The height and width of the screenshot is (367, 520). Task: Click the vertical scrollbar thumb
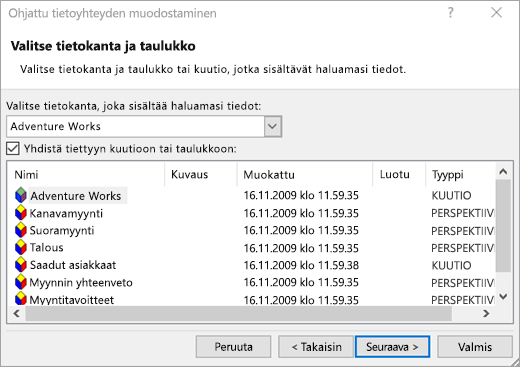[x=503, y=226]
